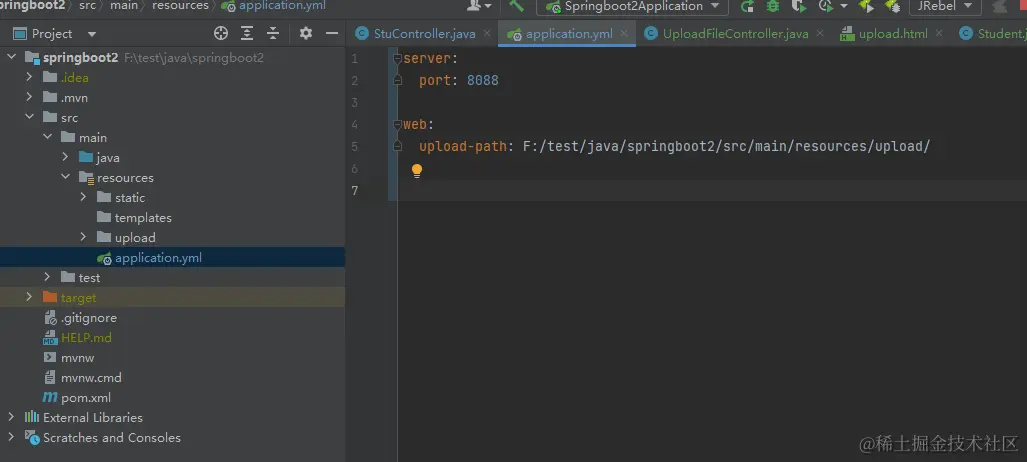Open the JRebel dropdown
Screen dimensions: 1027x462
tap(944, 7)
